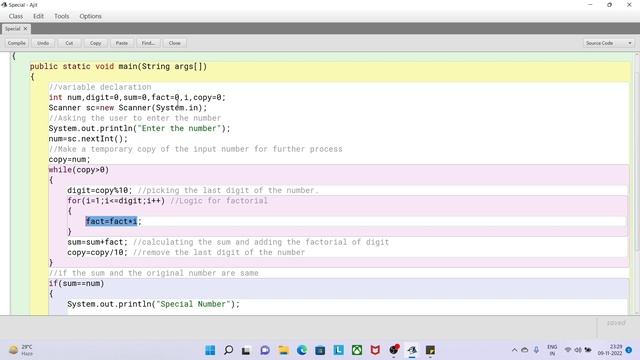Open File Explorer from taskbar

click(283, 350)
